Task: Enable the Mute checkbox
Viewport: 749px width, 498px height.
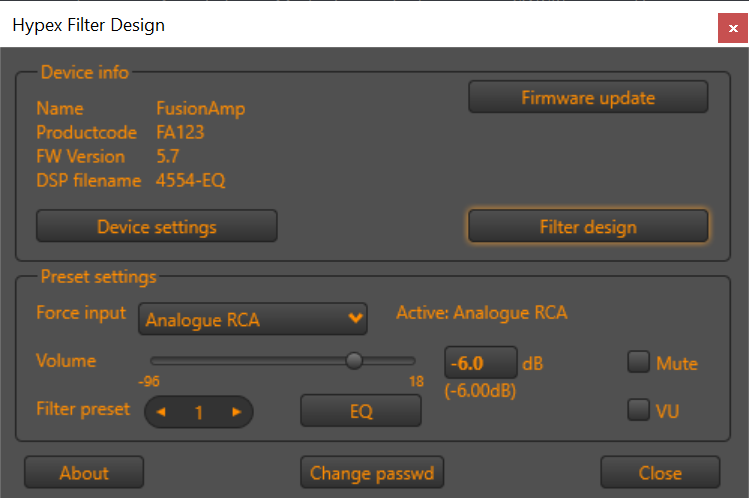Action: click(x=639, y=362)
